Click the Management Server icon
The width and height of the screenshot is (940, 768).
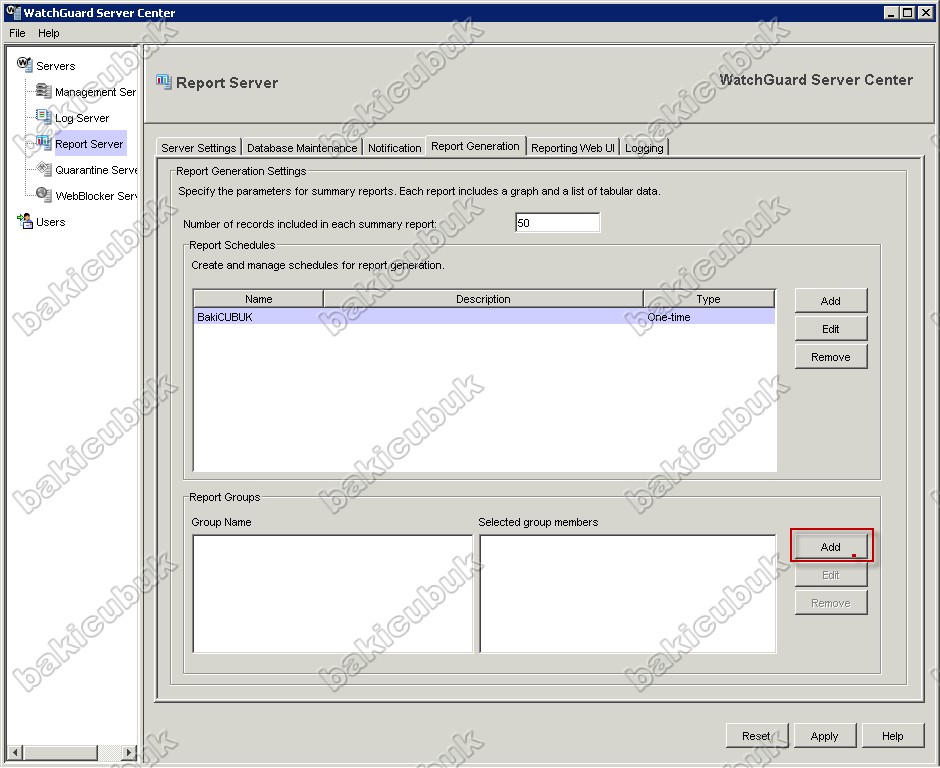click(x=44, y=91)
